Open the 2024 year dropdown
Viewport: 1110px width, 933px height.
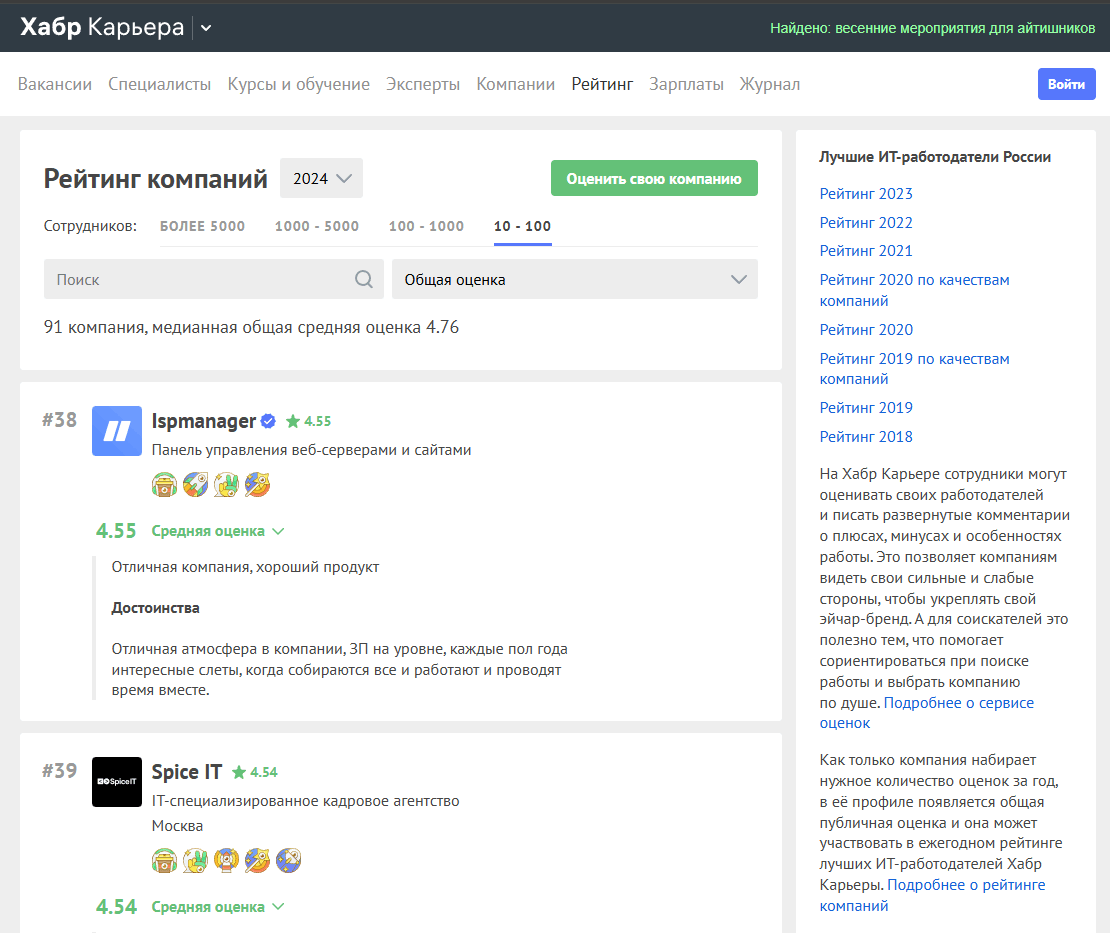point(321,179)
